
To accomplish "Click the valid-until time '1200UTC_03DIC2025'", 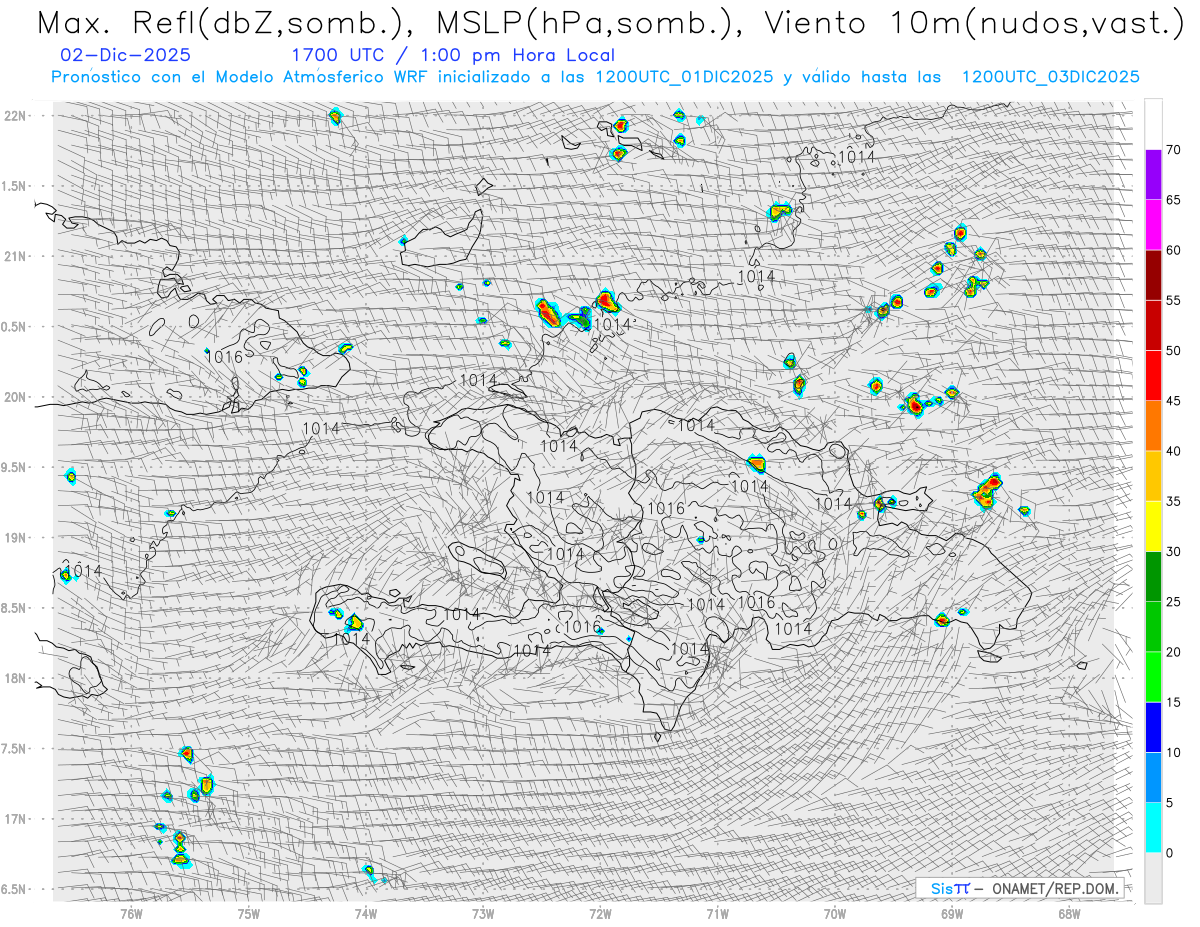I will click(x=1050, y=77).
